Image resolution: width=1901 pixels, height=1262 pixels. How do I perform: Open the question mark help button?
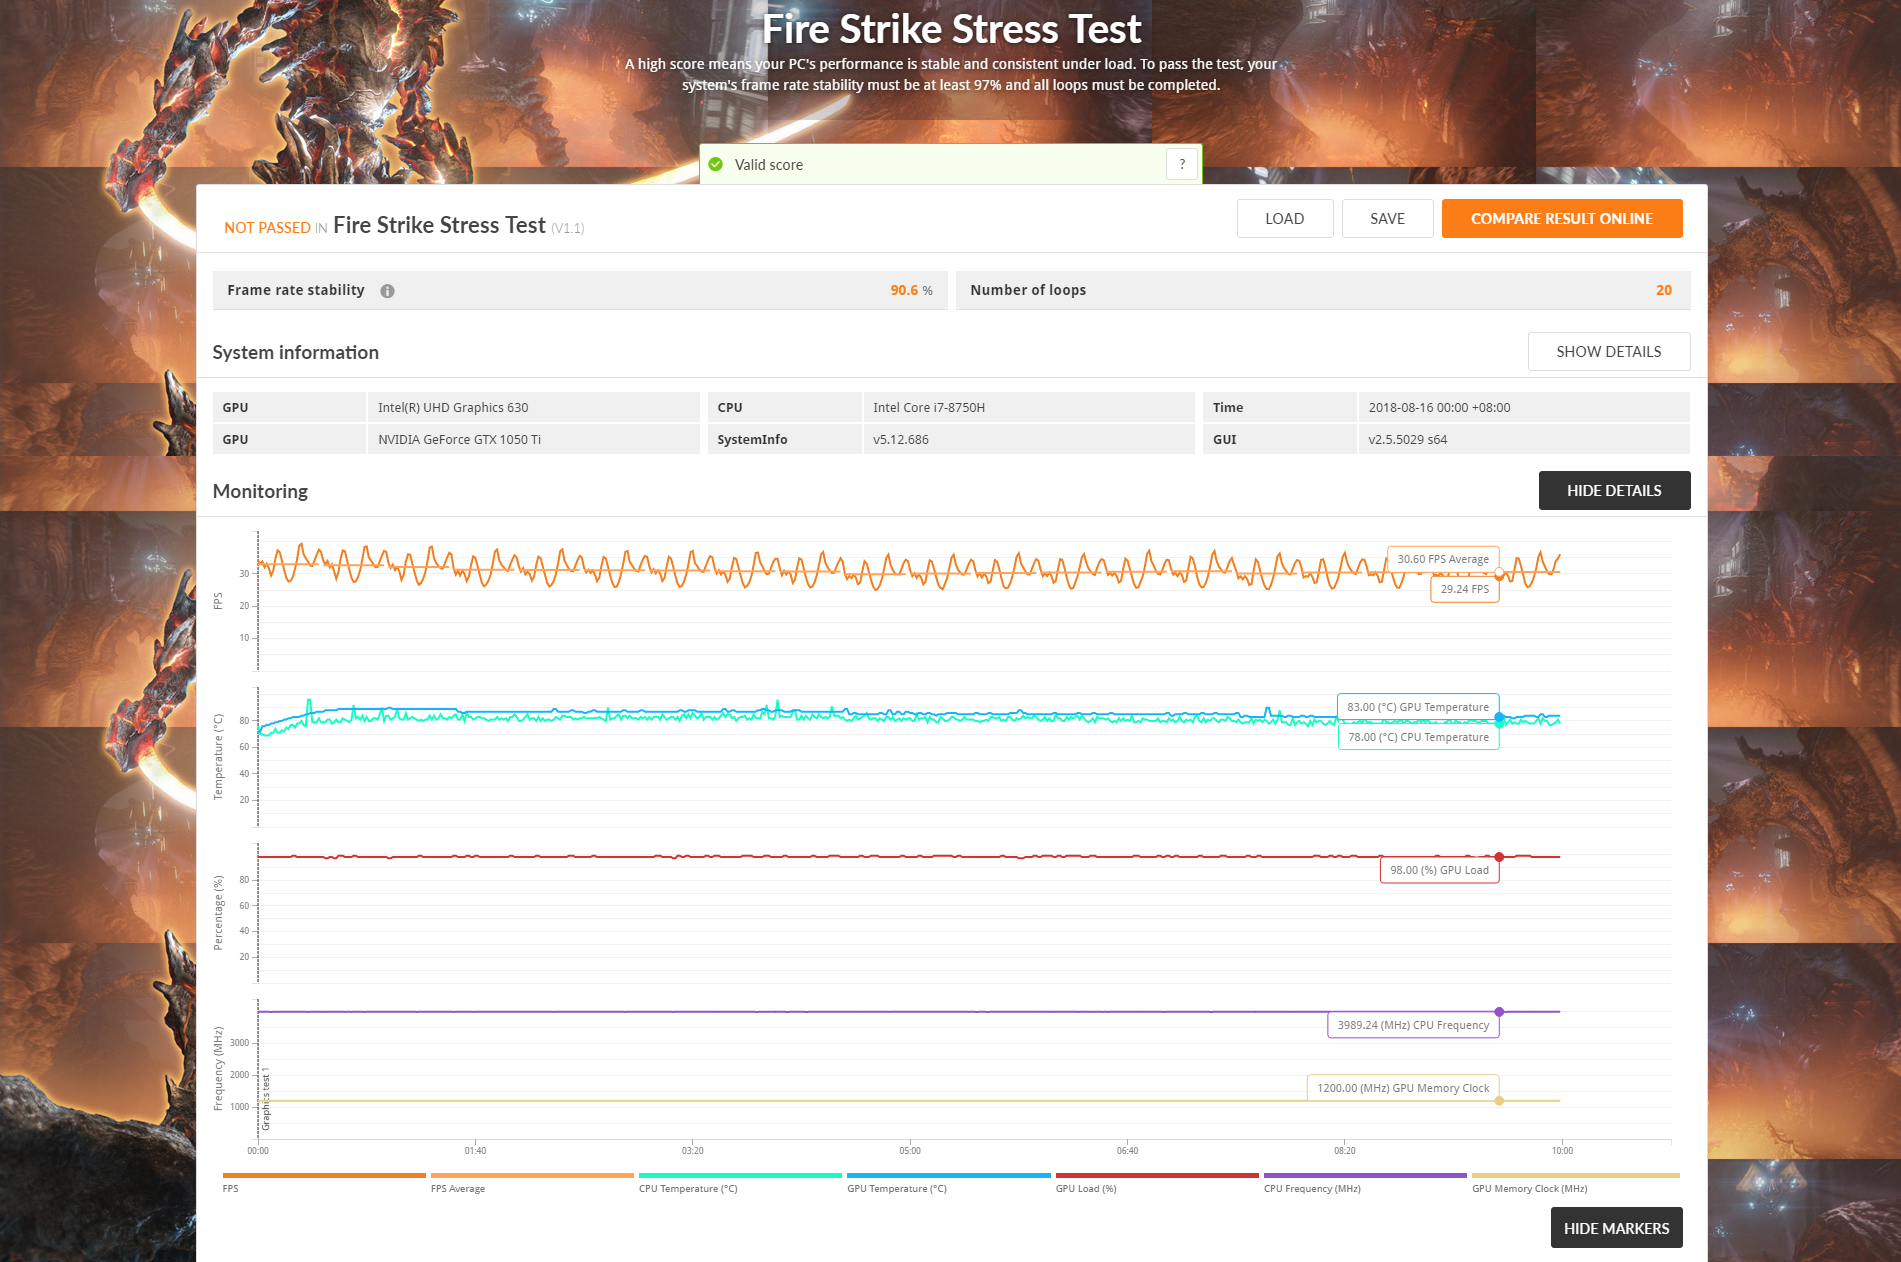coord(1182,164)
